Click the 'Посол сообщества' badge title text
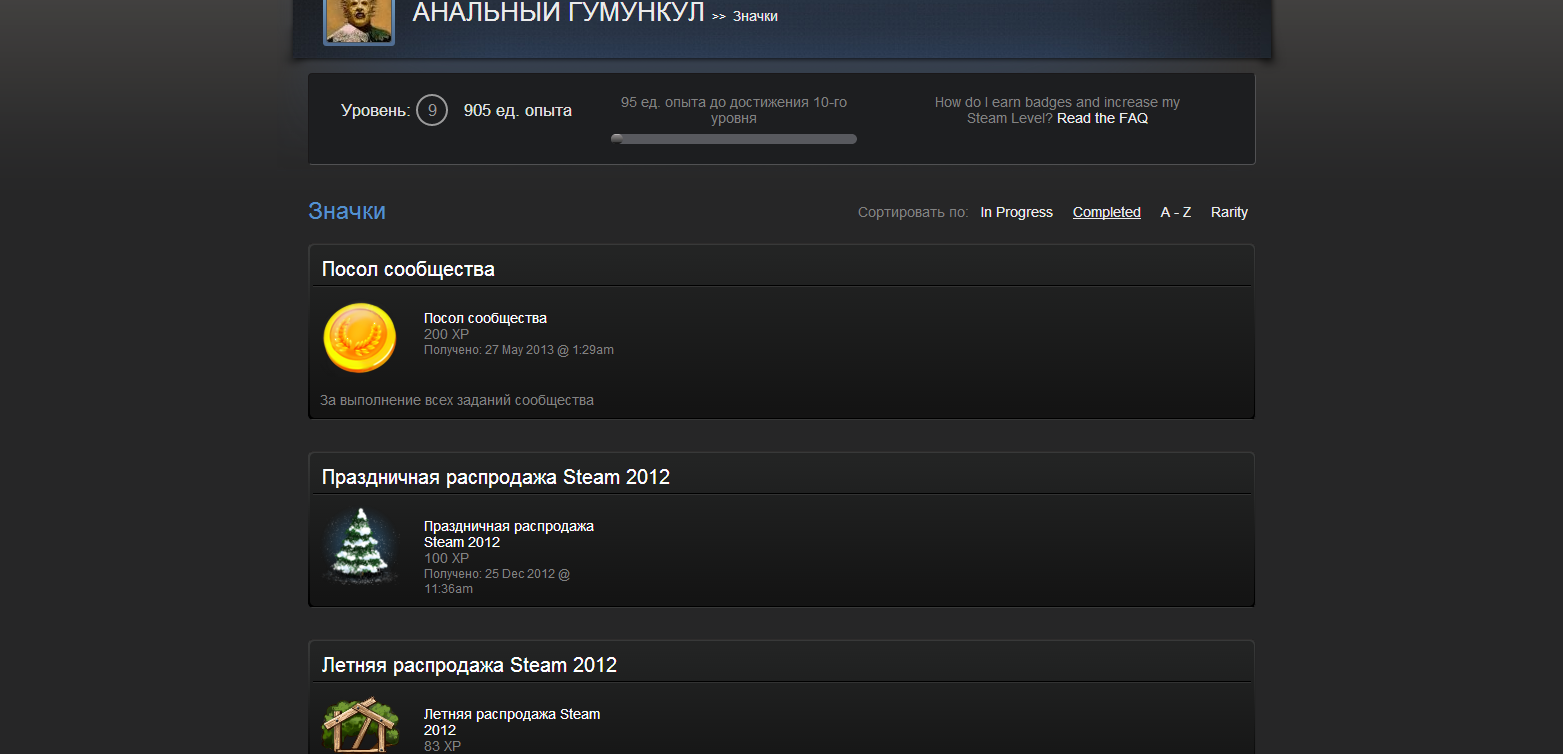 [x=485, y=318]
